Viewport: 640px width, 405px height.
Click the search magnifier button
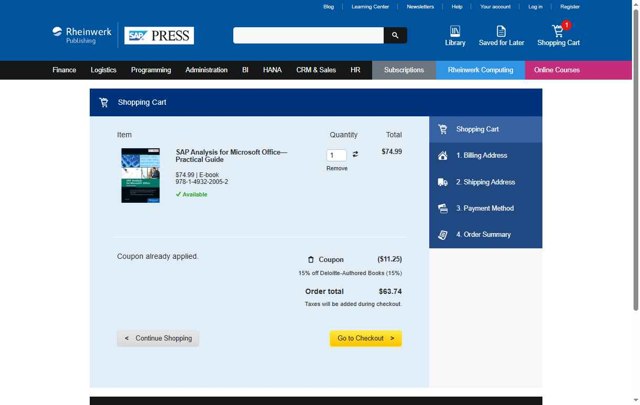tap(395, 36)
